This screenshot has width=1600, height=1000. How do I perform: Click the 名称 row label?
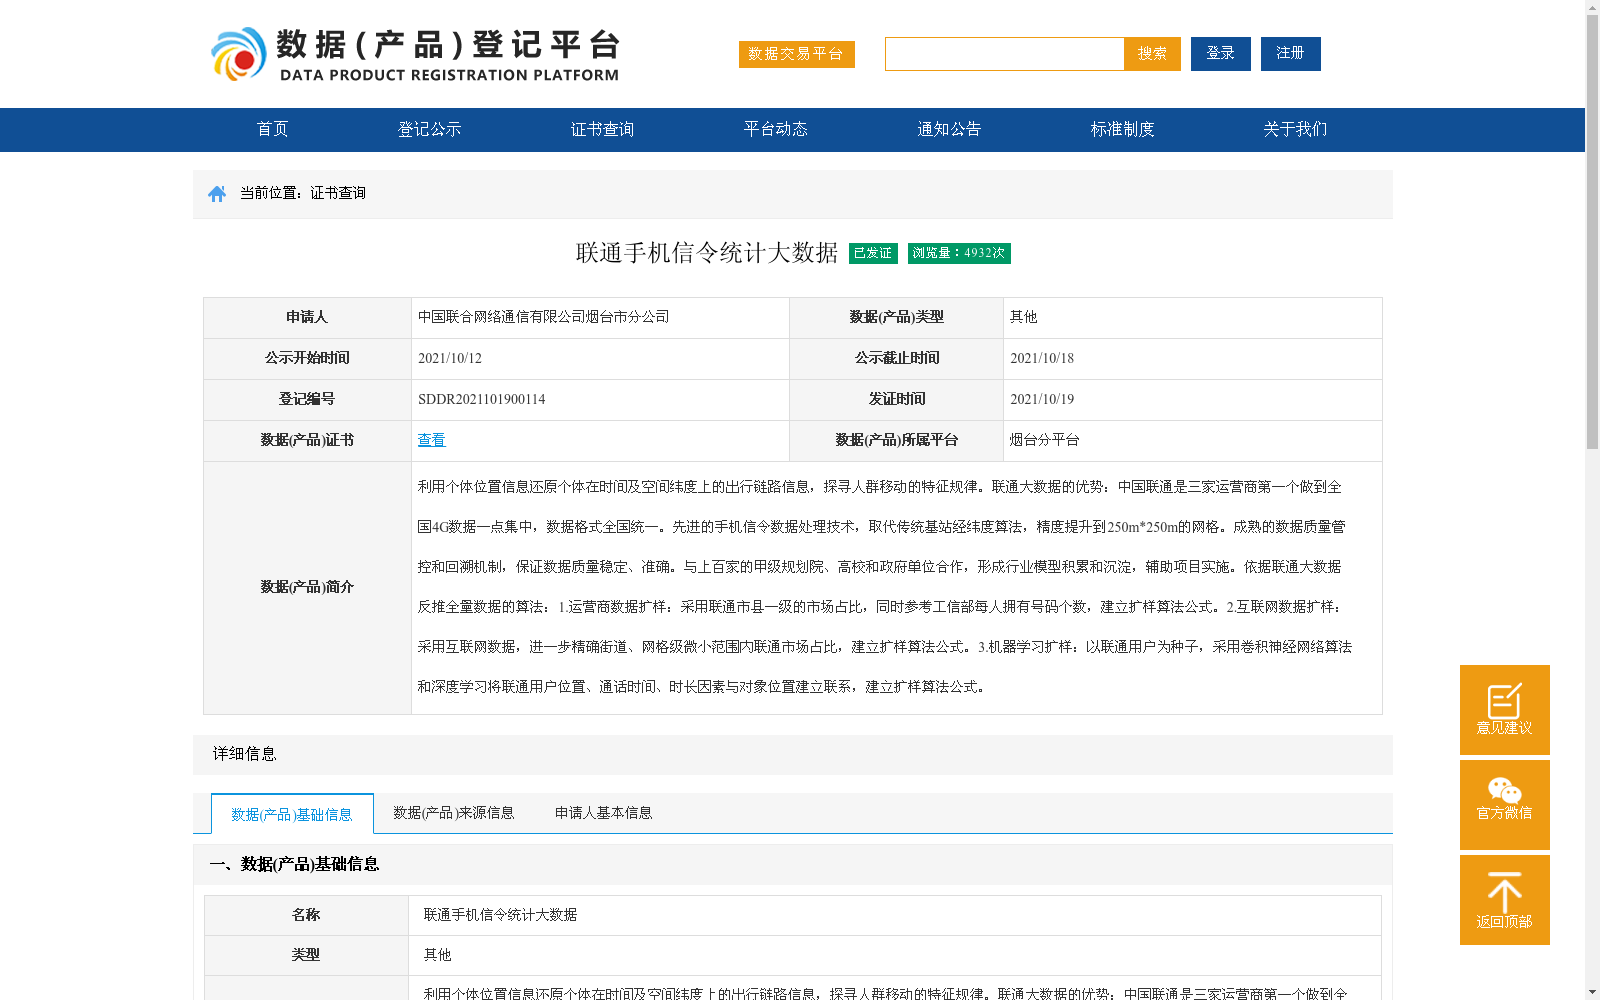[306, 915]
